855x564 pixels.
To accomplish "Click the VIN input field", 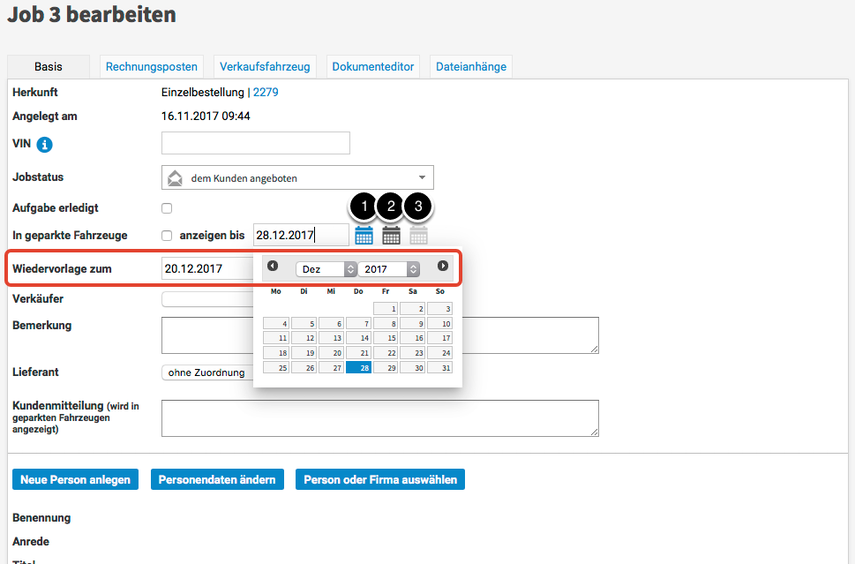I will pos(255,143).
